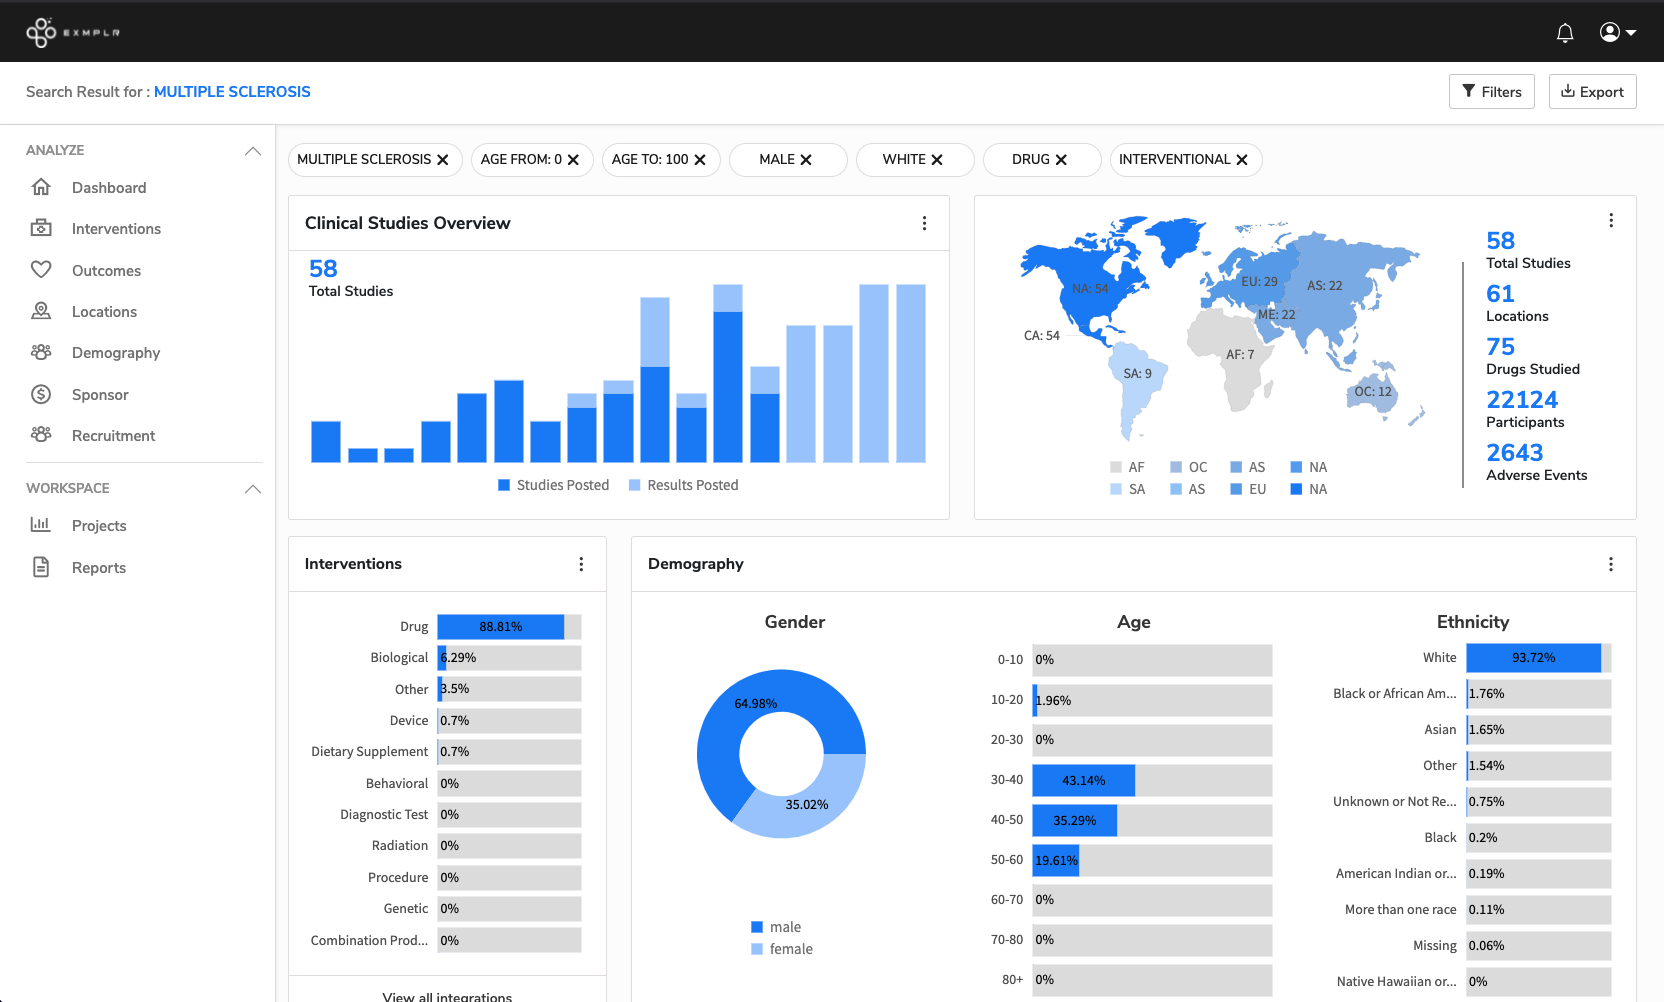Open the MULTIPLE SCLEROSIS search result link

pos(232,91)
